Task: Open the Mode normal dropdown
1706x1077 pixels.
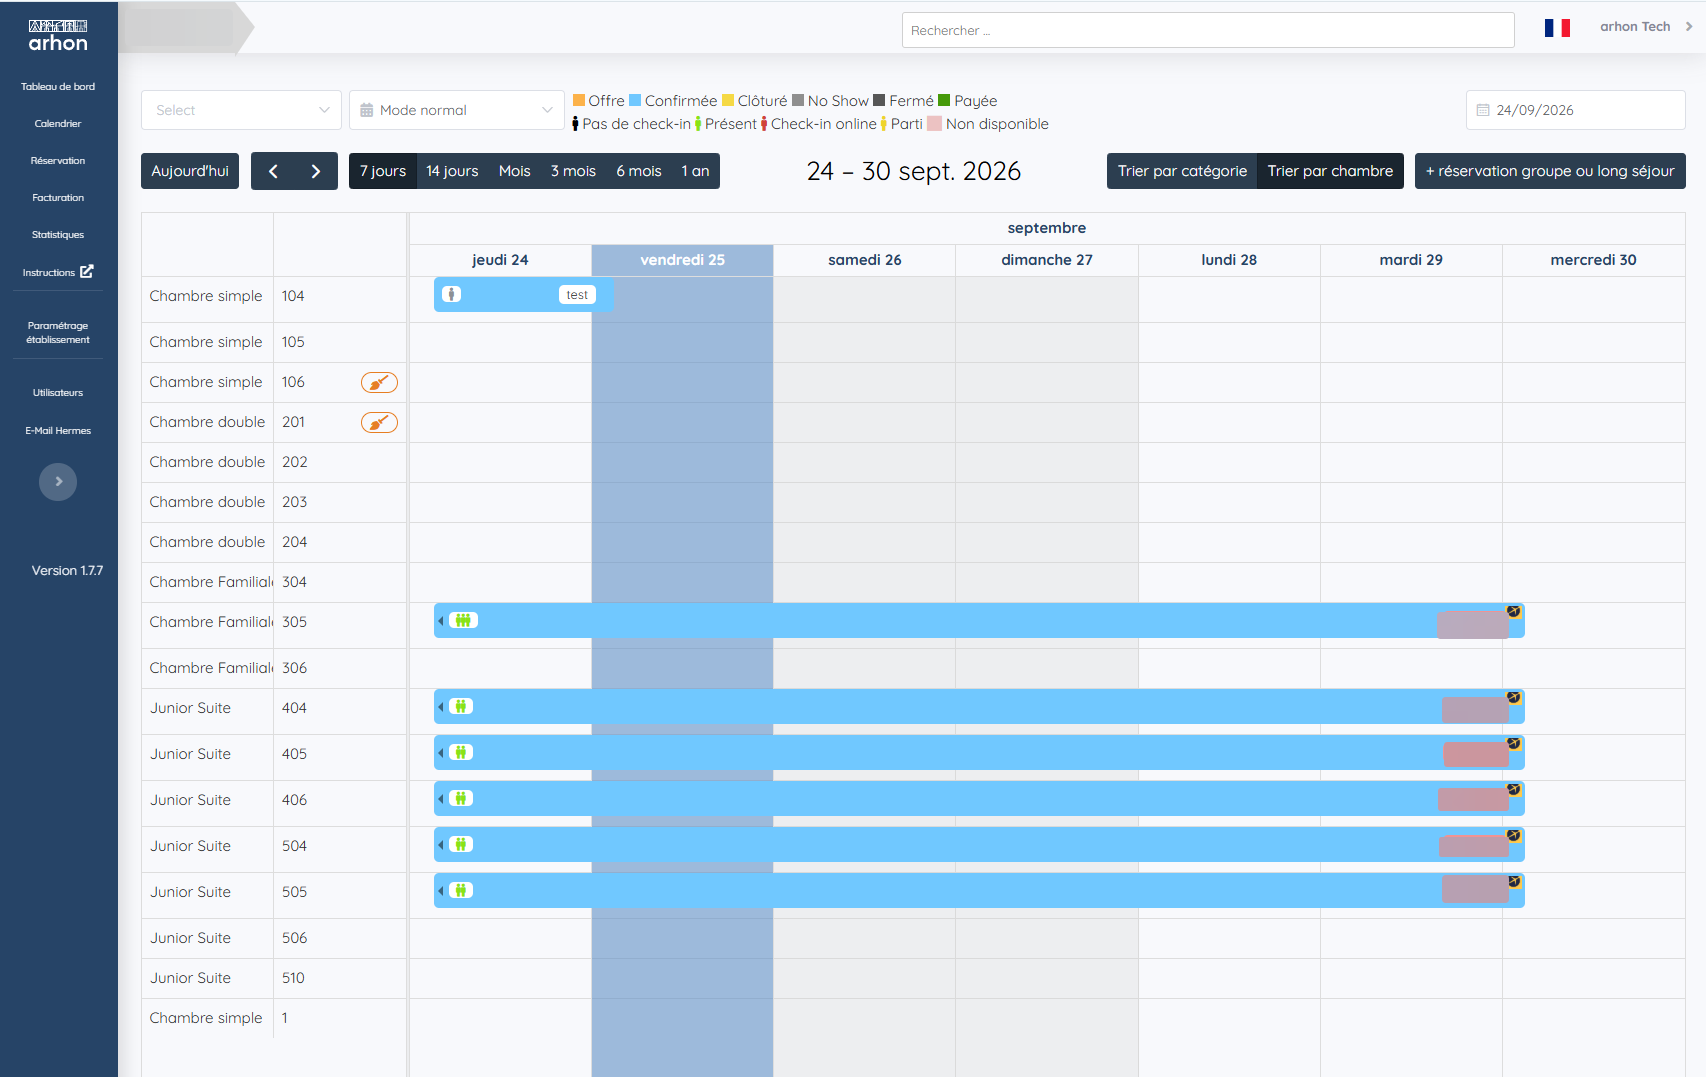Action: point(457,110)
